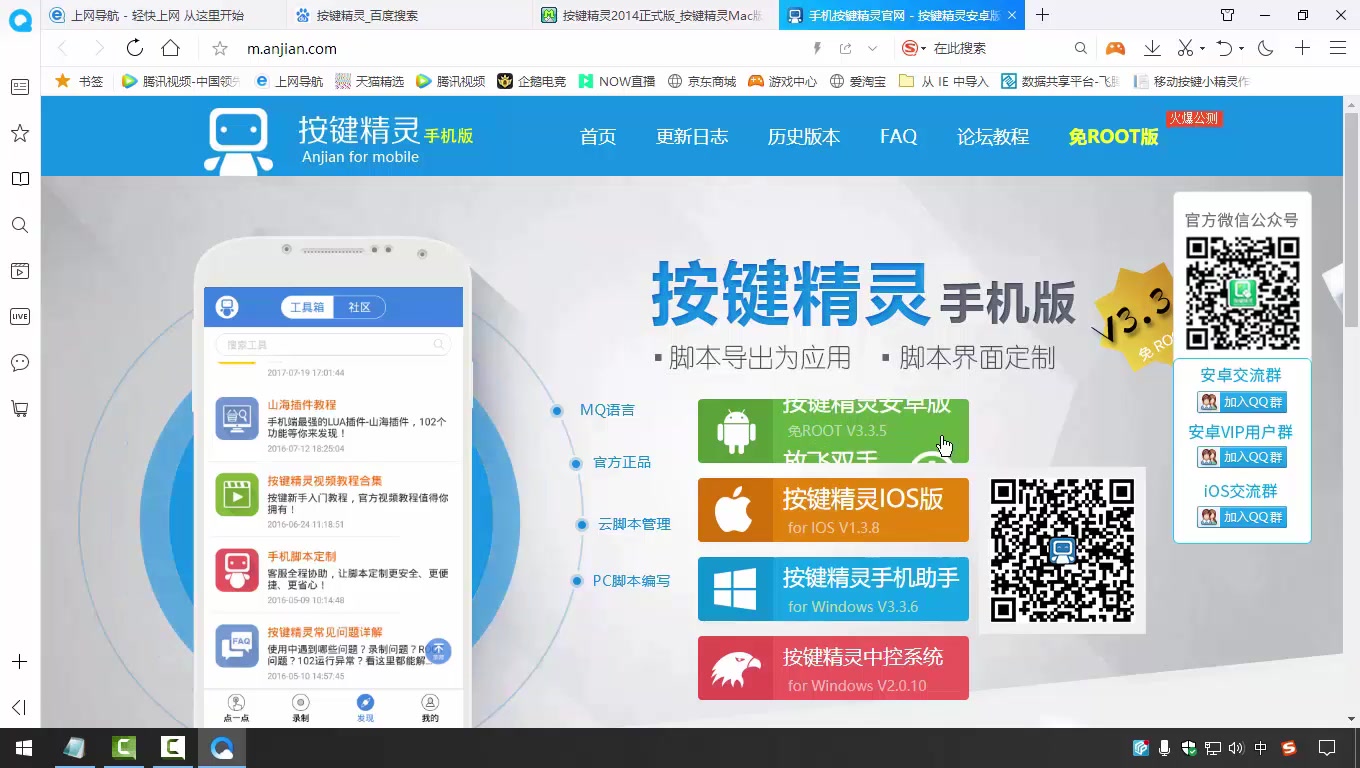Viewport: 1360px width, 768px height.
Task: Open the sidebar news reader icon
Action: pyautogui.click(x=19, y=87)
